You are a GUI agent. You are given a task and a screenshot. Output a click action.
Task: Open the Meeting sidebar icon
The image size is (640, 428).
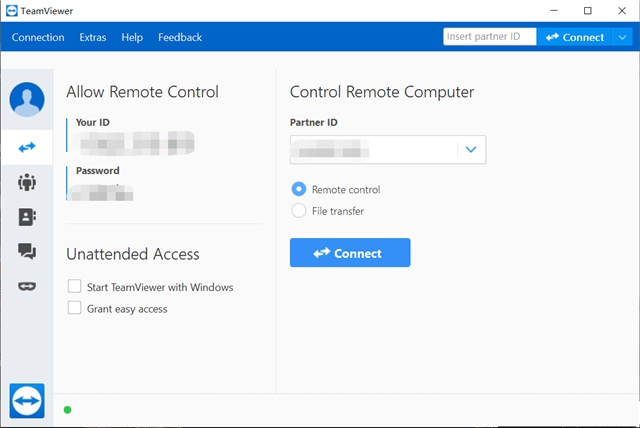pyautogui.click(x=27, y=182)
